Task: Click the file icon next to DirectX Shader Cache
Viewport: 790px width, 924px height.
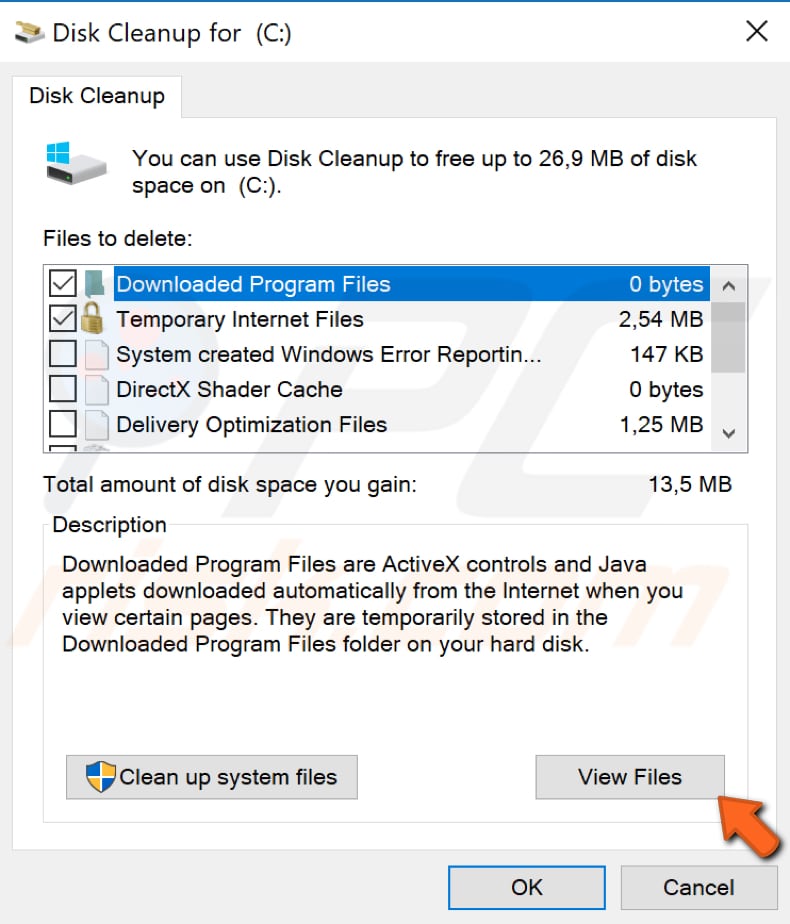Action: [x=99, y=389]
